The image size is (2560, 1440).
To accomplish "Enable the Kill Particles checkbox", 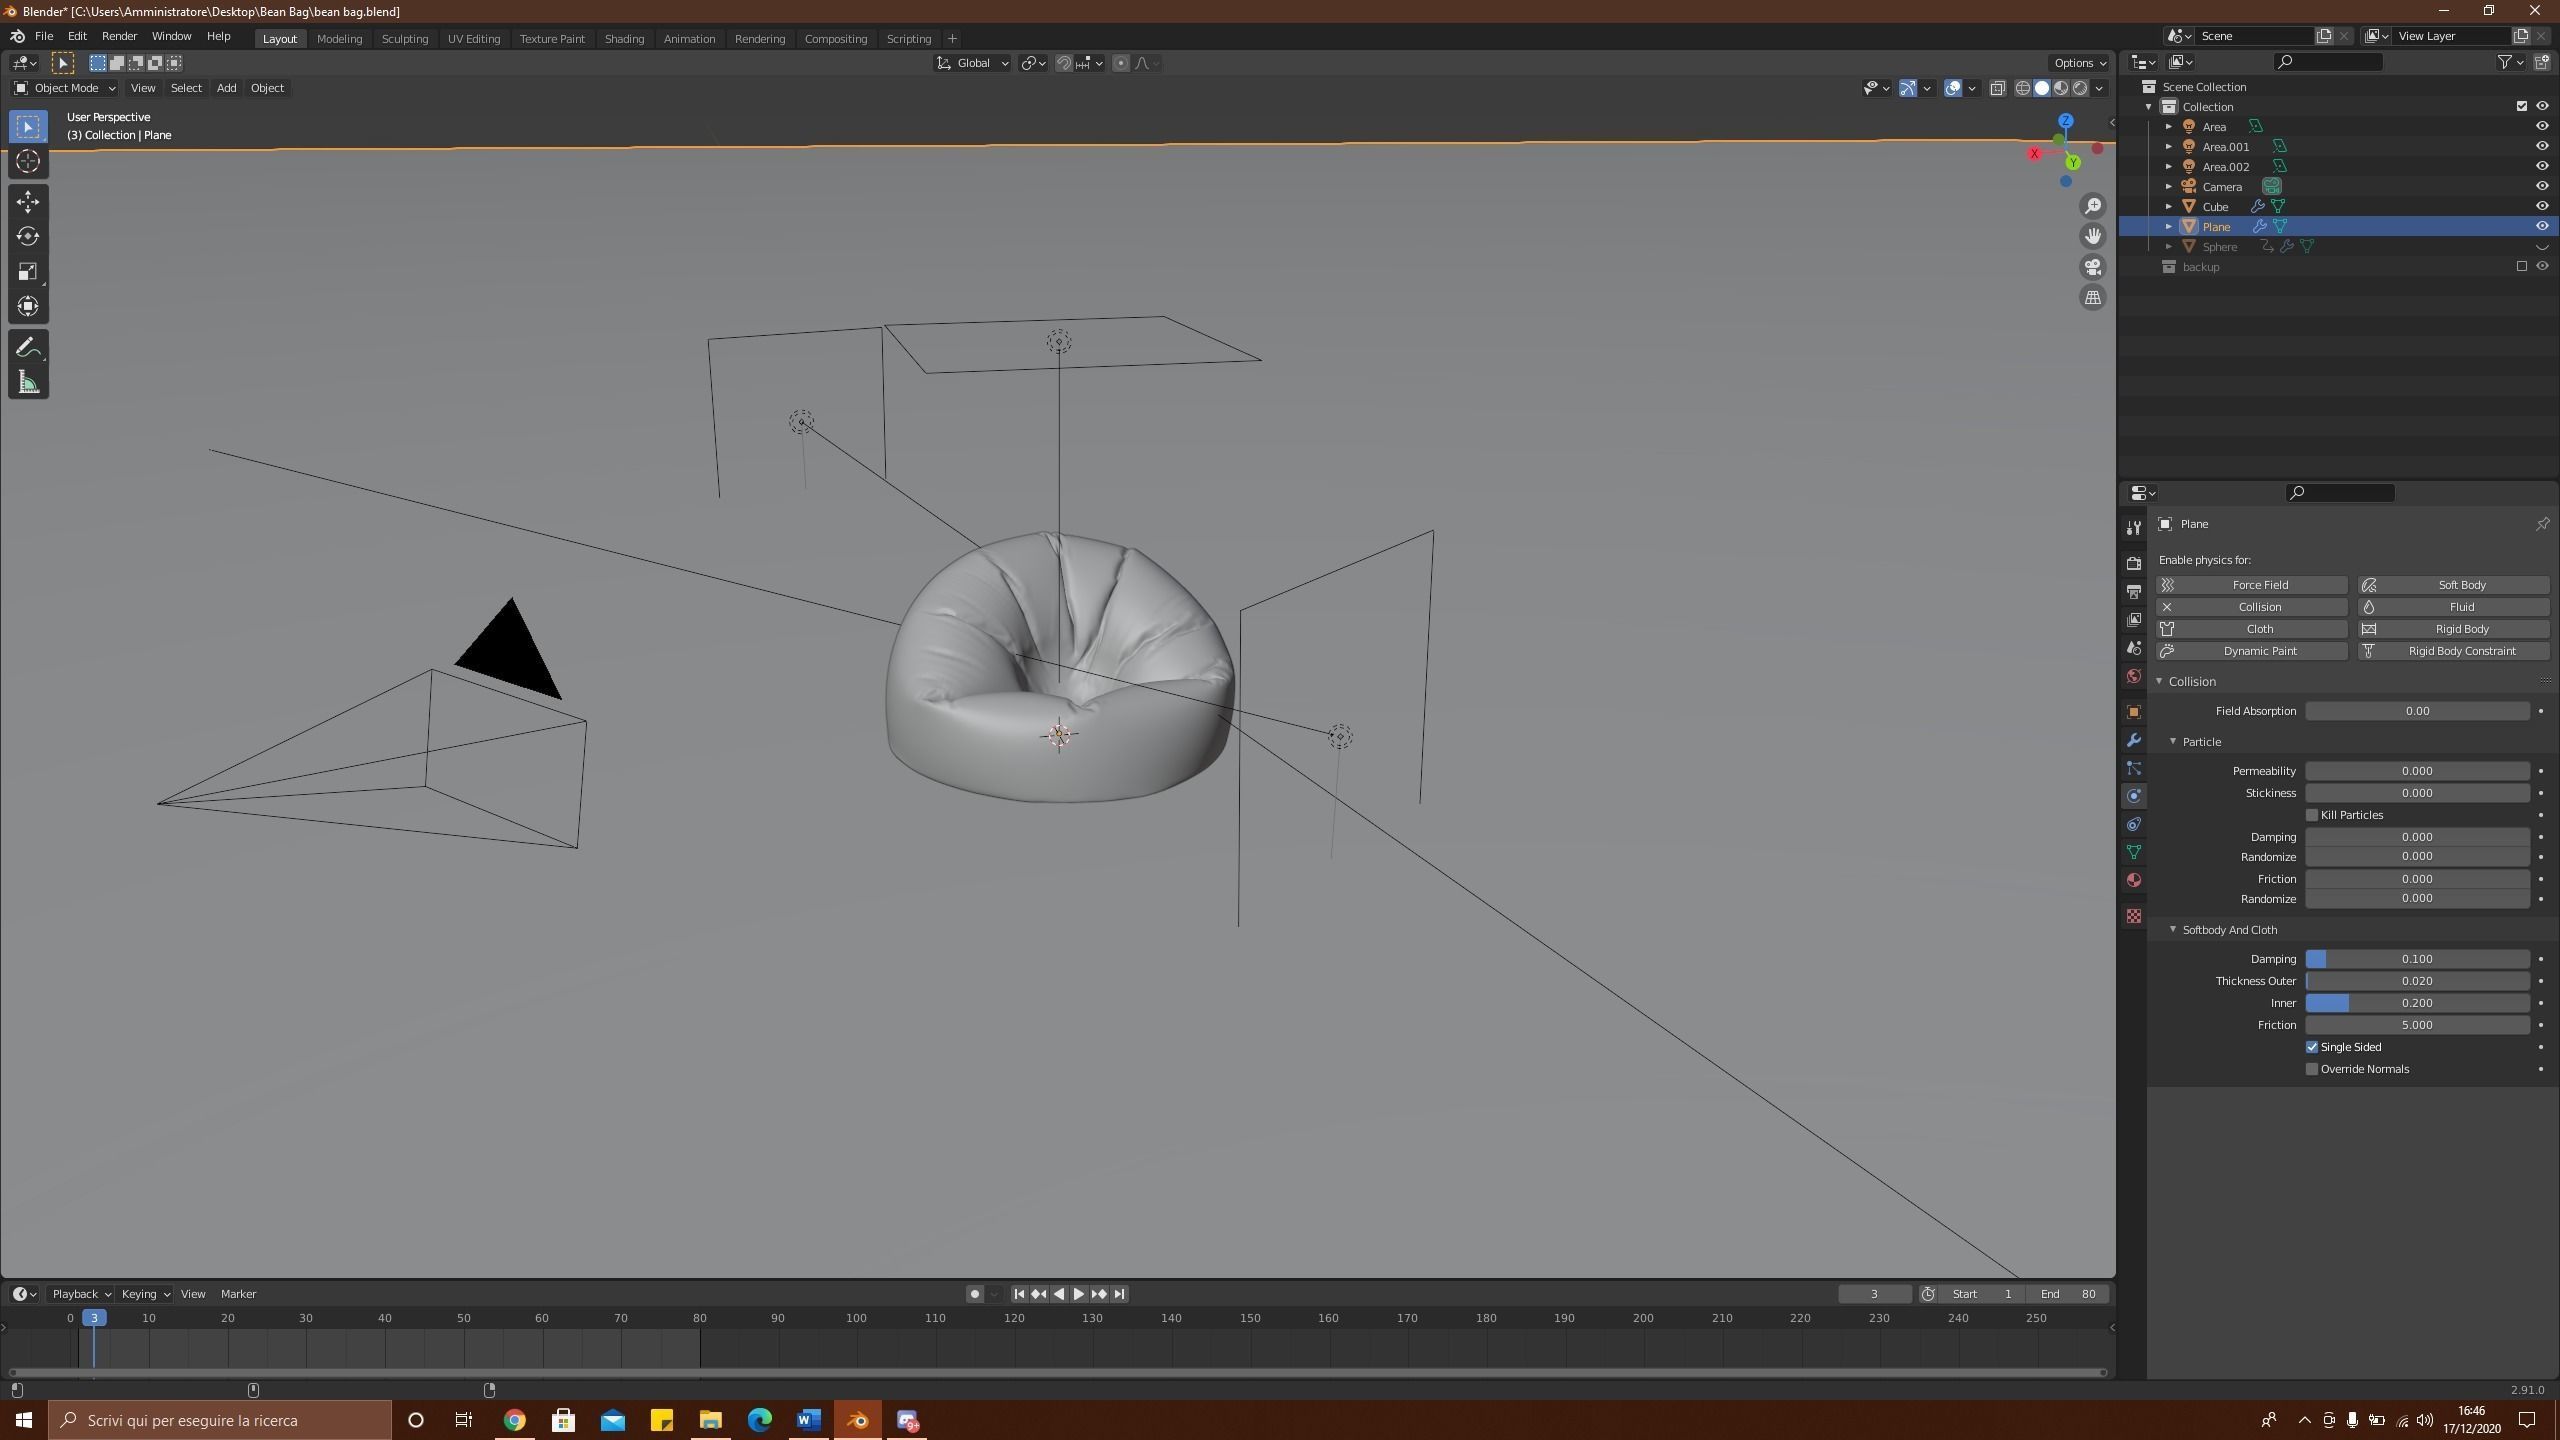I will pos(2312,815).
